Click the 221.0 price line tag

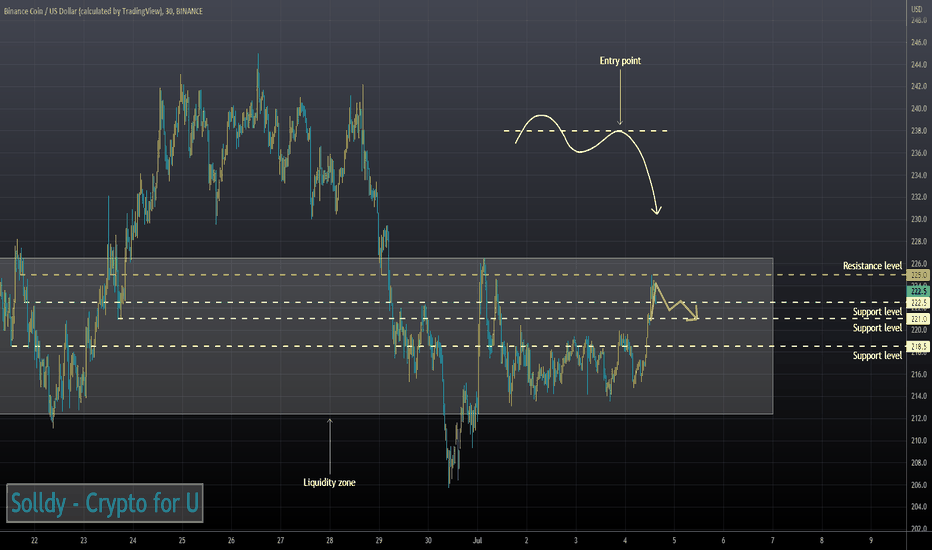919,319
